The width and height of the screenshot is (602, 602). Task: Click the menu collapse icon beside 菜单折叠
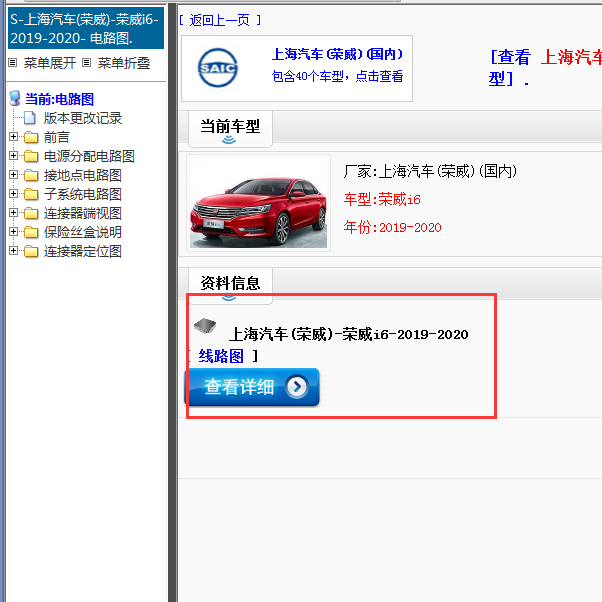point(87,63)
